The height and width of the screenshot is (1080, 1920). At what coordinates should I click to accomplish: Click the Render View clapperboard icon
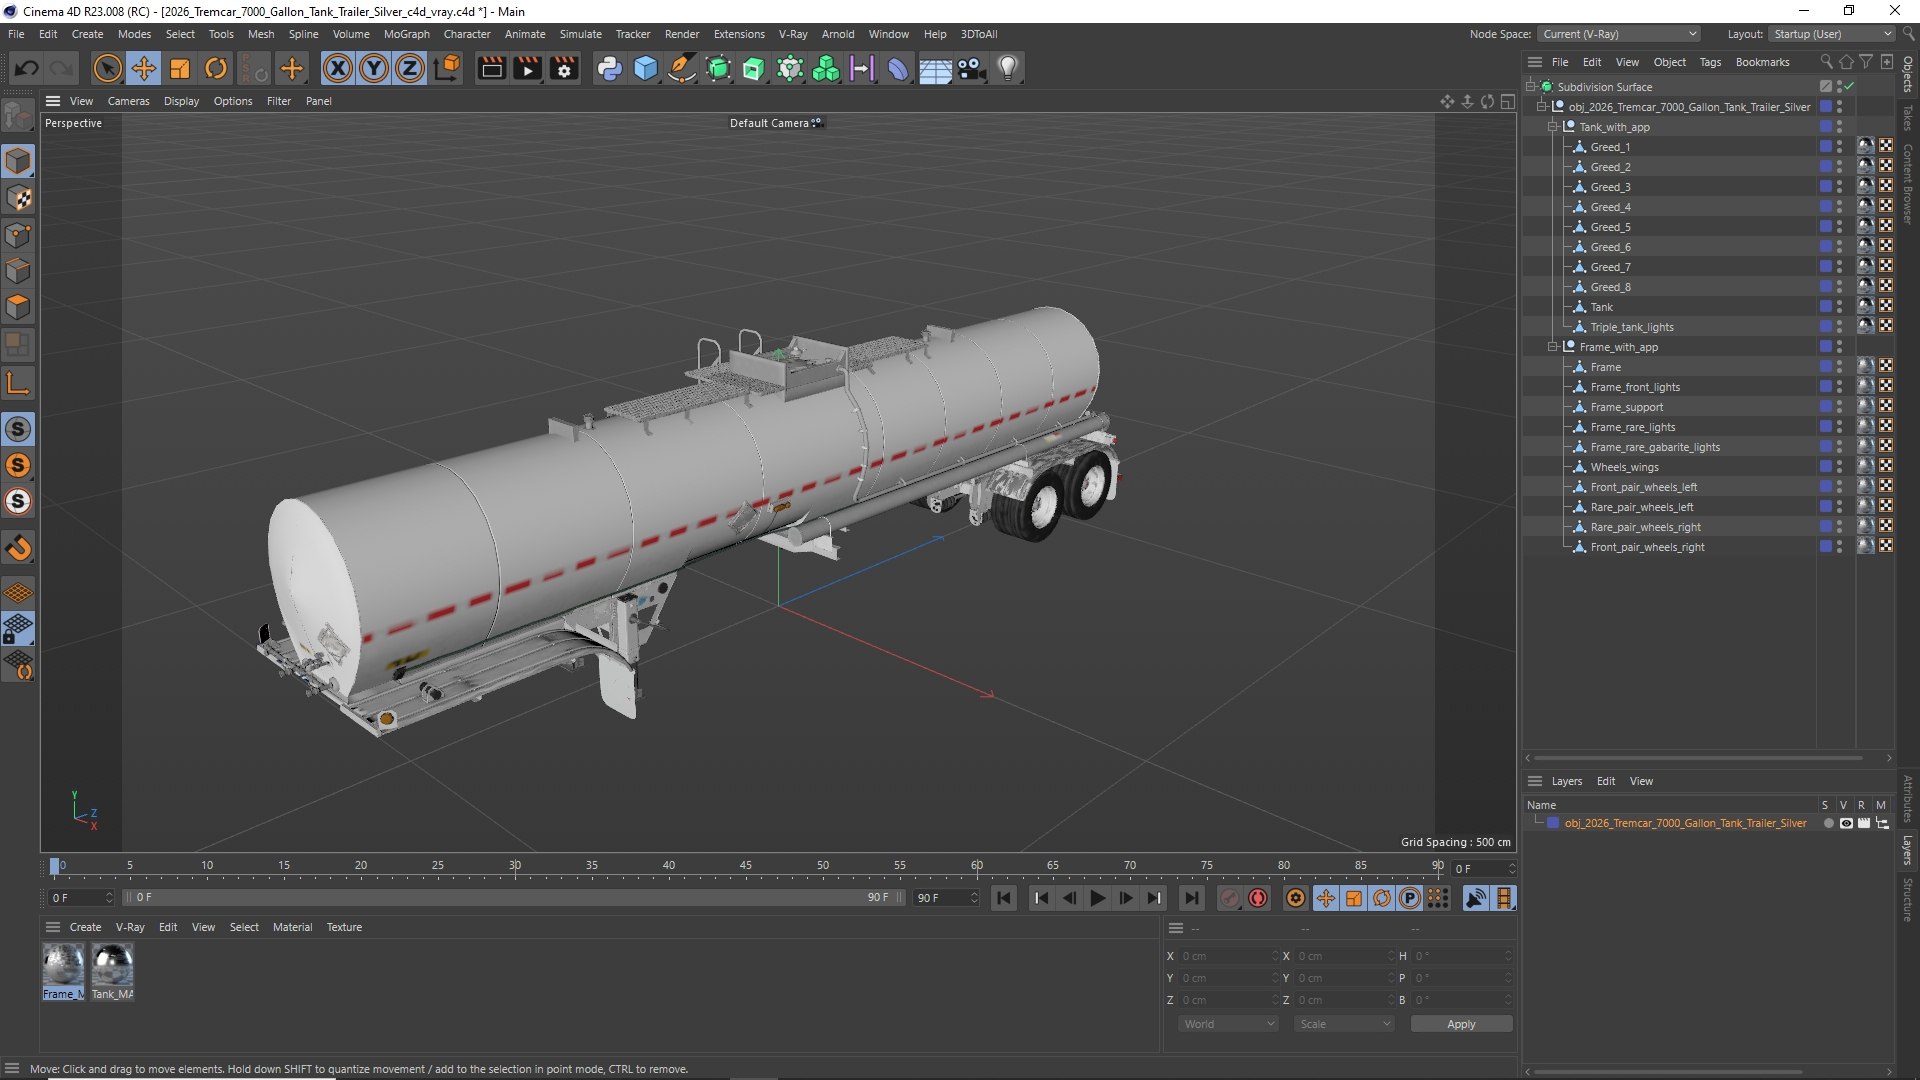click(491, 68)
